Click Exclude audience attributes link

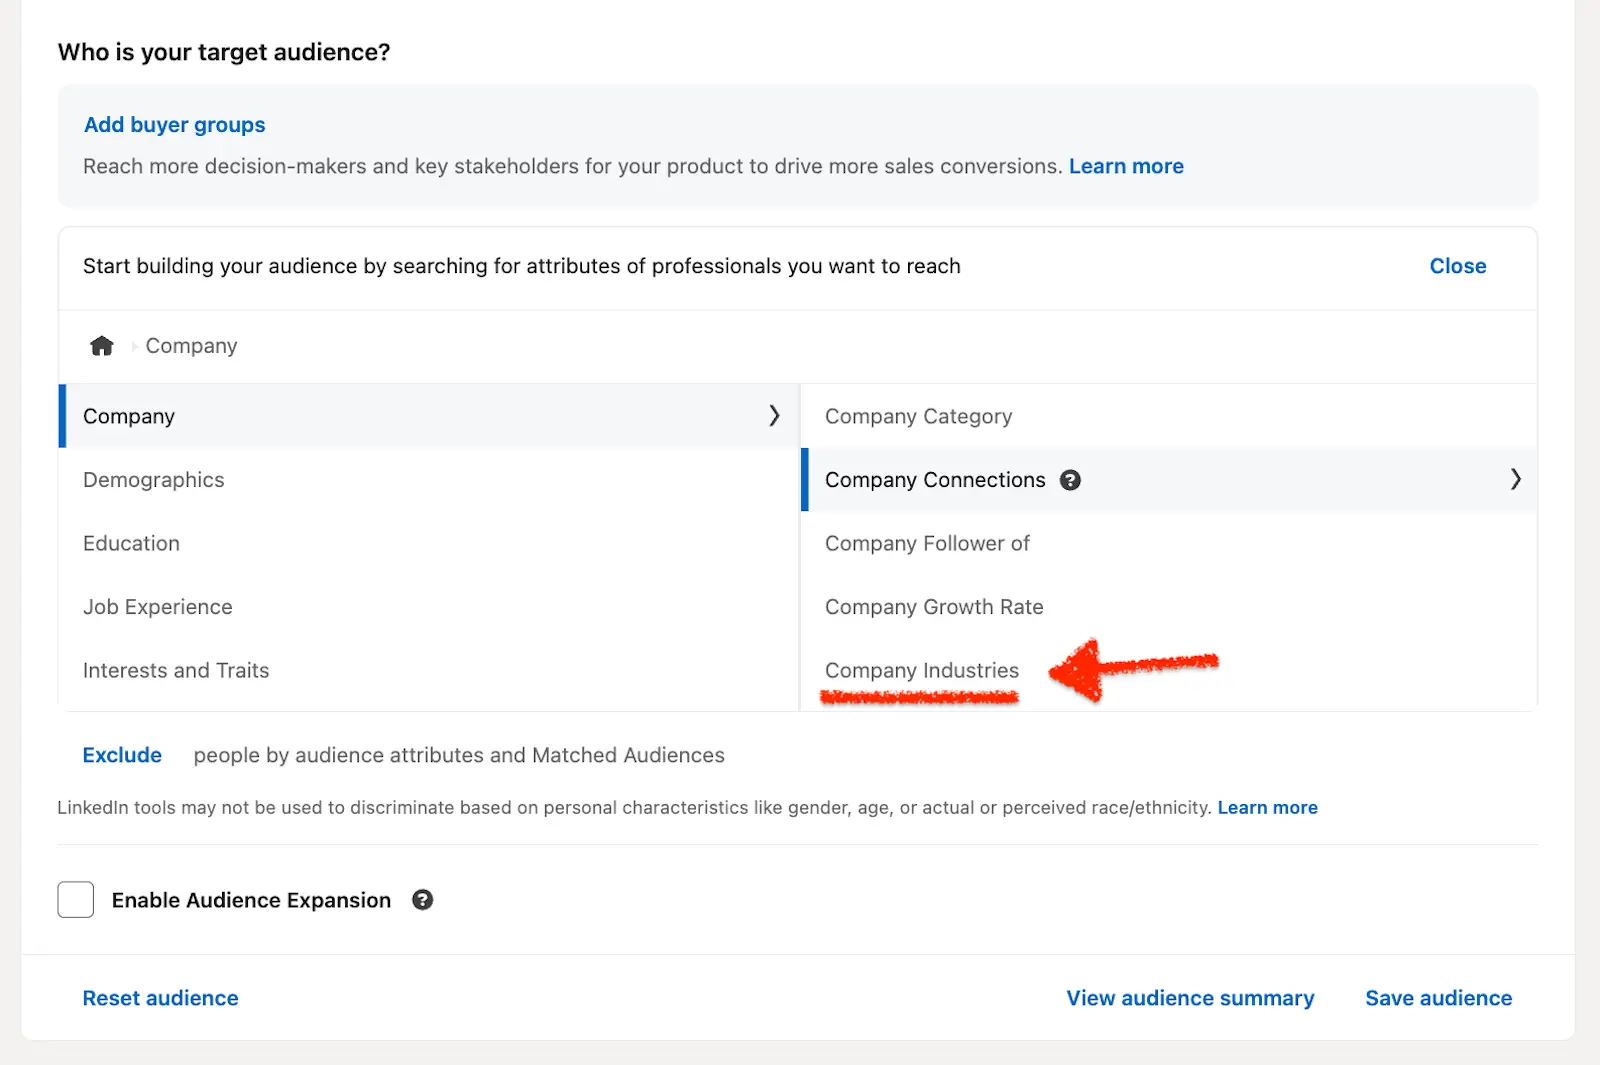(122, 755)
